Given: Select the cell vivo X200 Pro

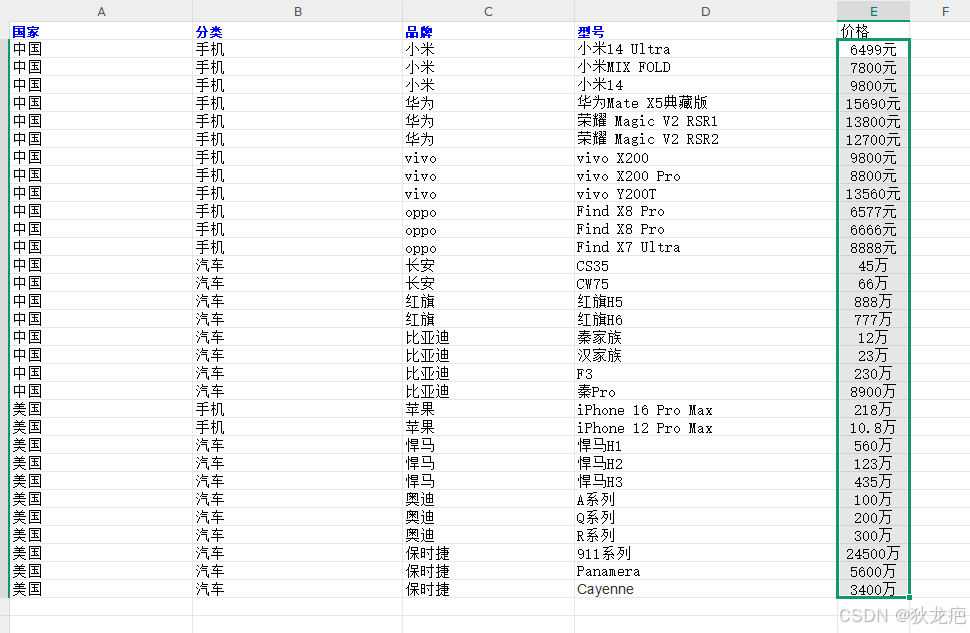Looking at the screenshot, I should (705, 175).
